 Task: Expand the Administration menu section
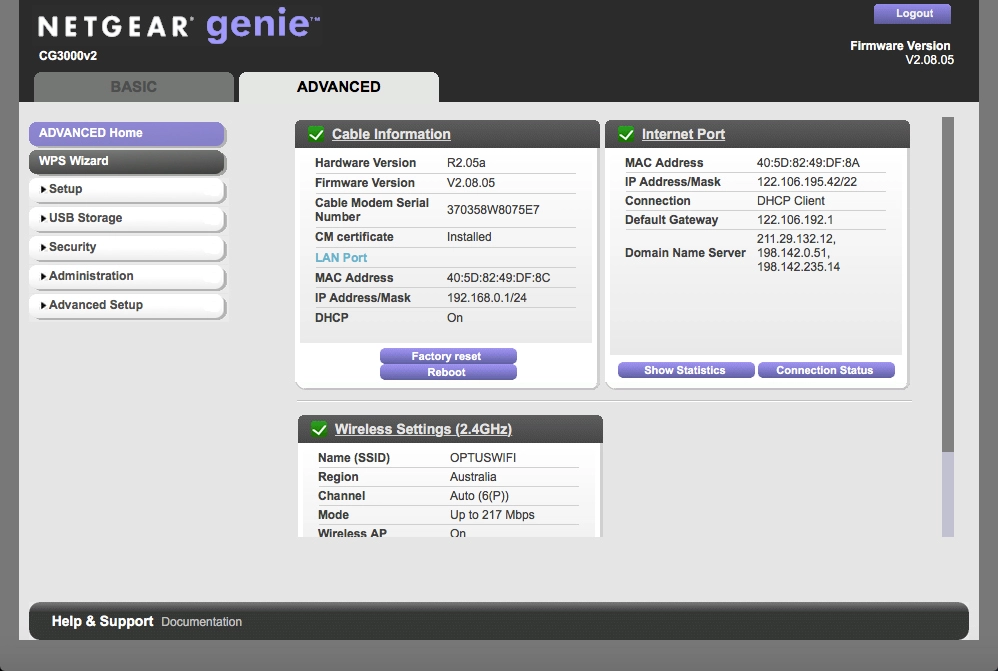pos(127,276)
